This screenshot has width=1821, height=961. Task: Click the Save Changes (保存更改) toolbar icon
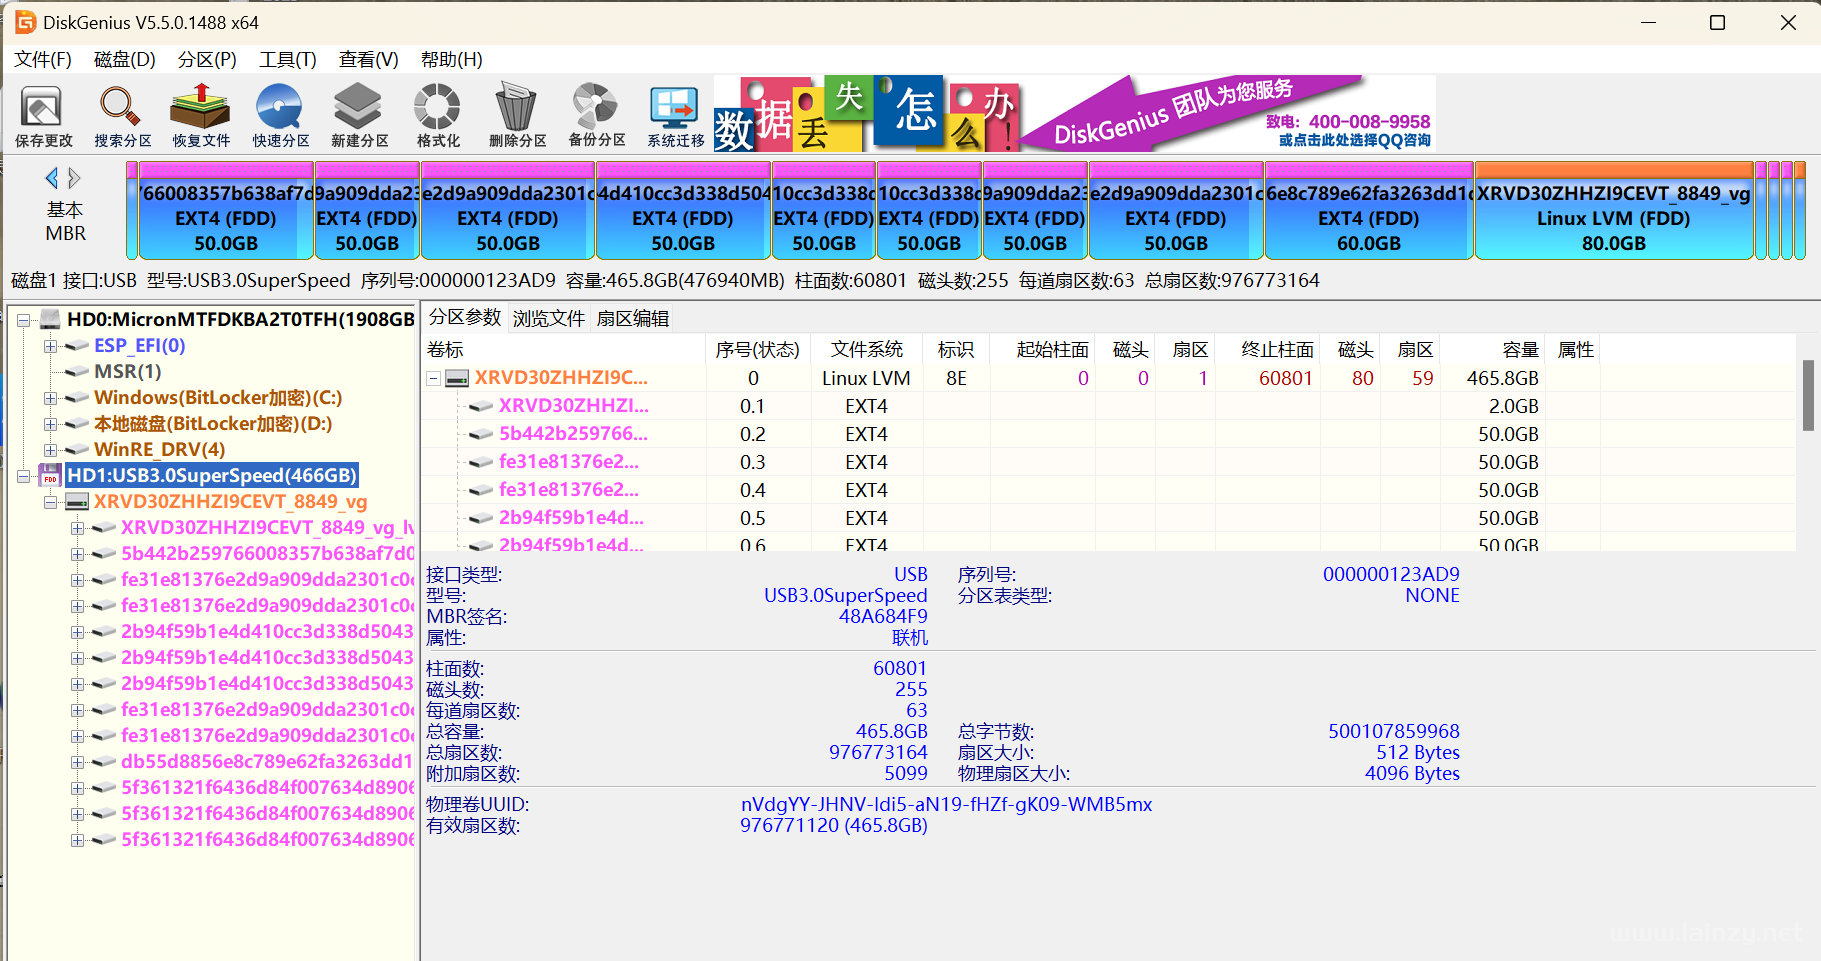43,115
